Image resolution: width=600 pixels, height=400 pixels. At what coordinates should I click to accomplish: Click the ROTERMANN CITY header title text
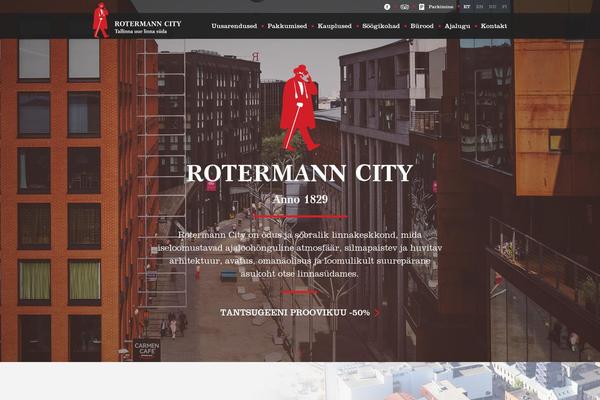coord(148,24)
